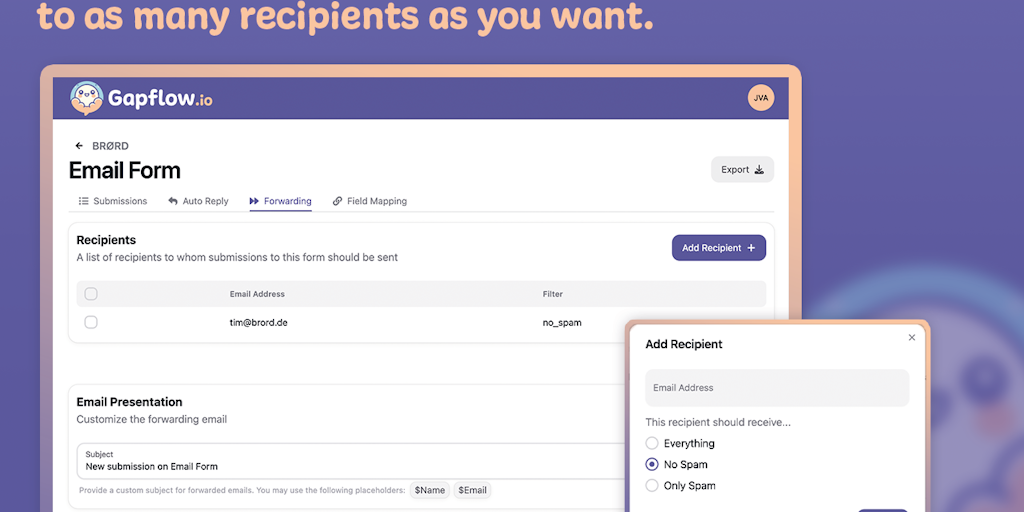Tick the select-all checkbox in table header
This screenshot has height=512, width=1024.
point(91,294)
